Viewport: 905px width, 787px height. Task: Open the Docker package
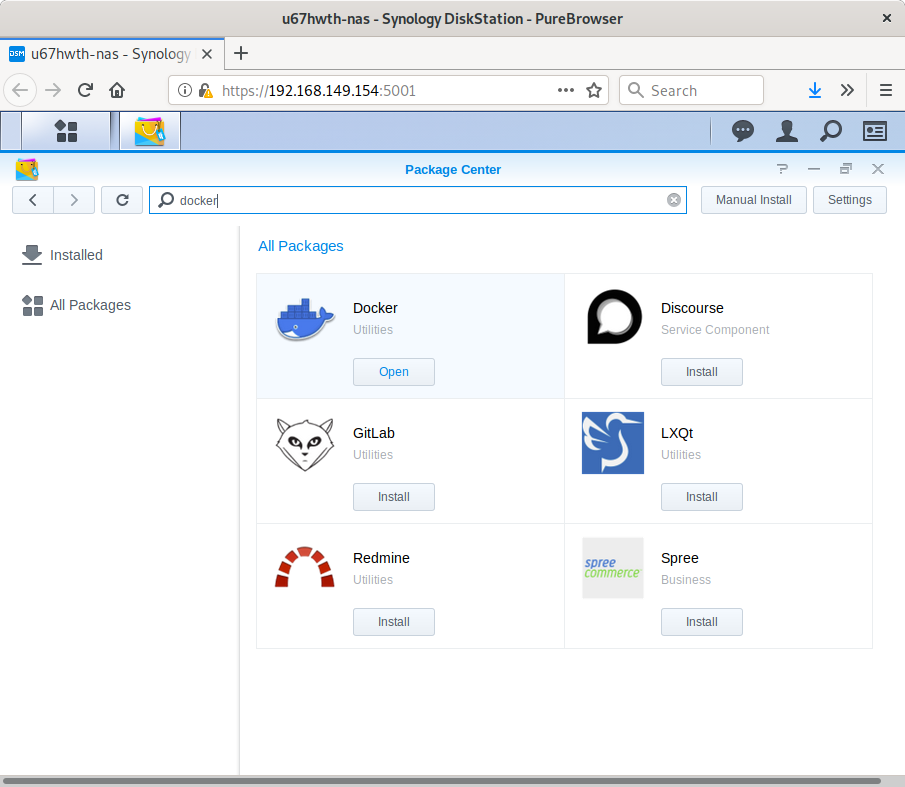click(x=394, y=372)
